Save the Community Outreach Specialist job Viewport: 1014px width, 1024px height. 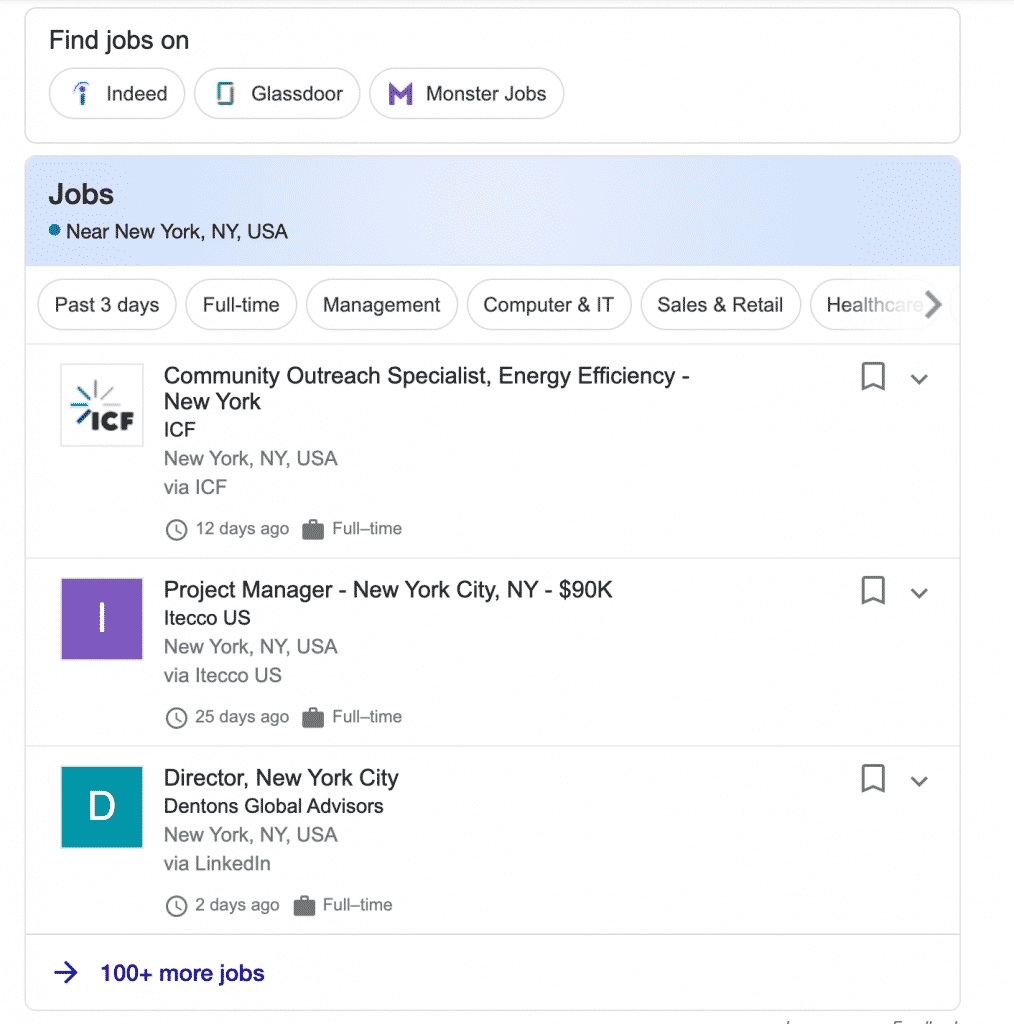[872, 377]
